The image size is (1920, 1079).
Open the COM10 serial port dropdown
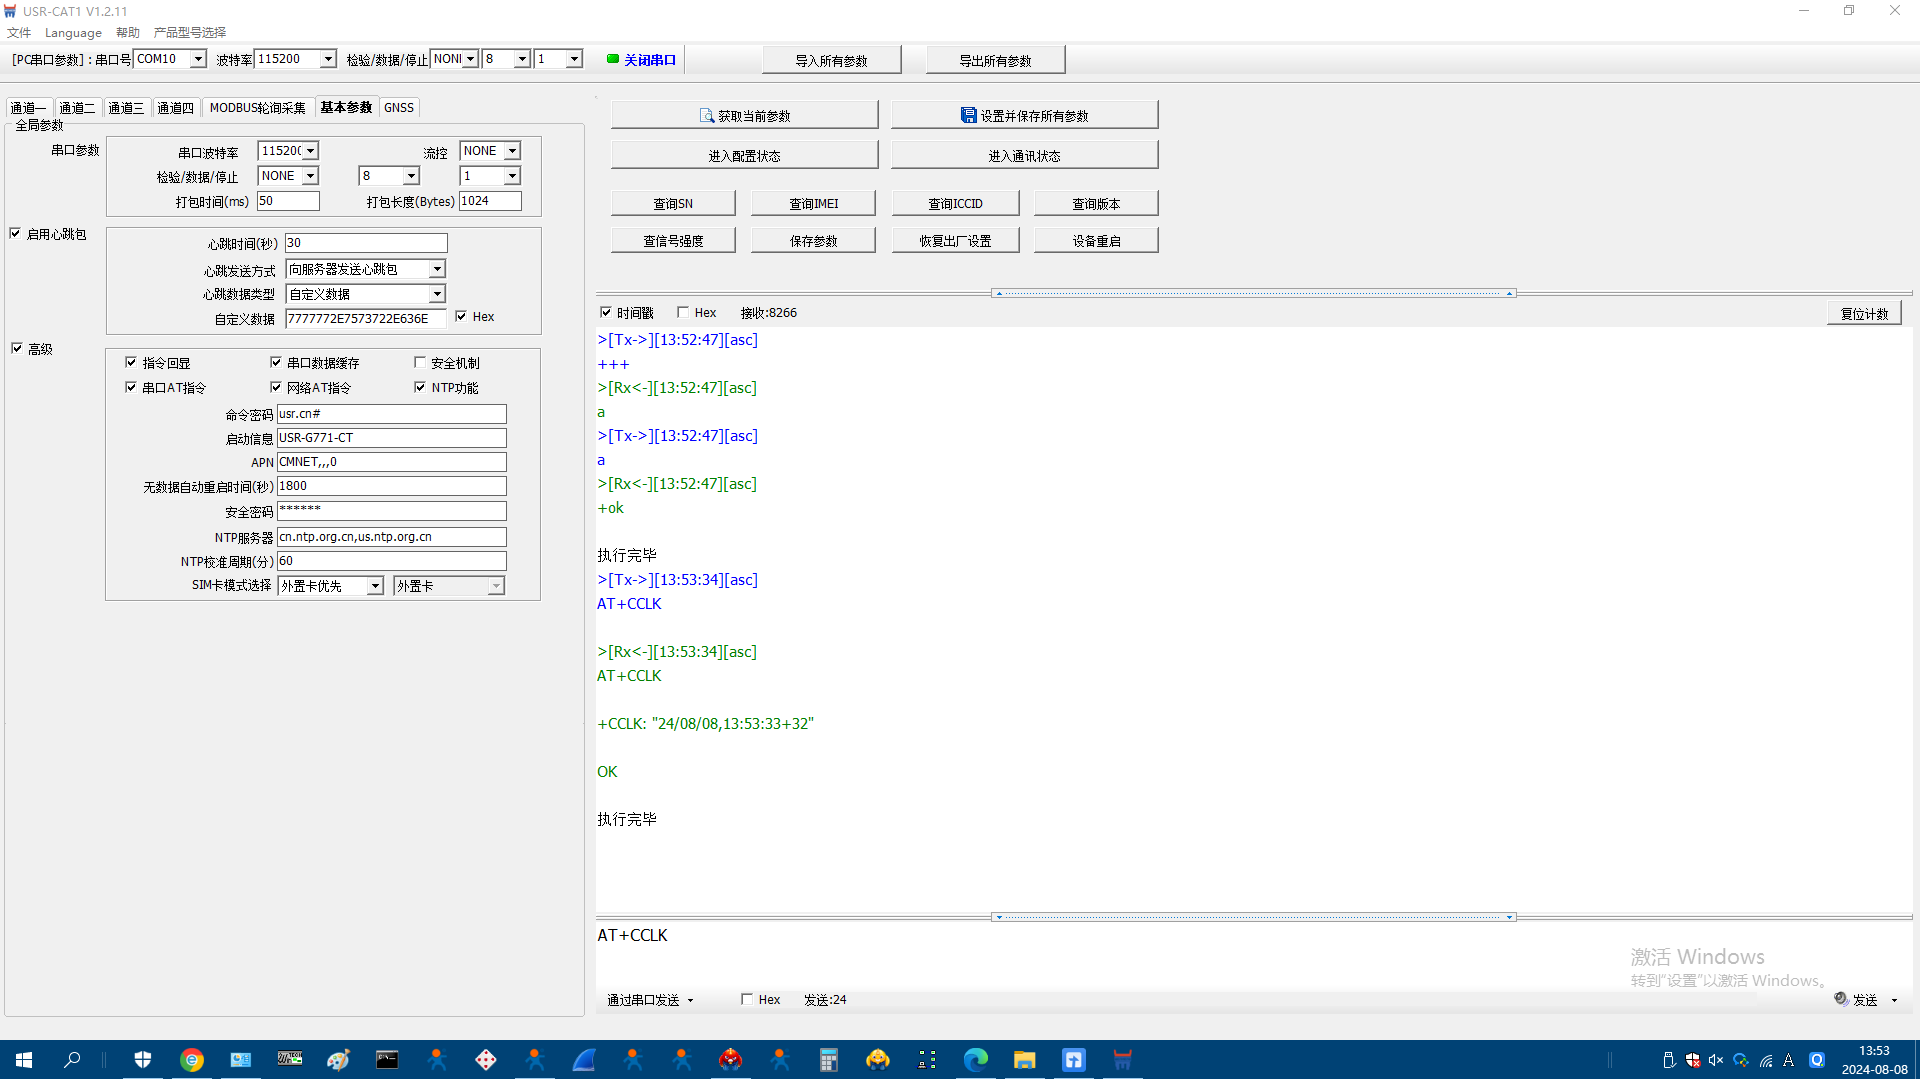tap(198, 59)
